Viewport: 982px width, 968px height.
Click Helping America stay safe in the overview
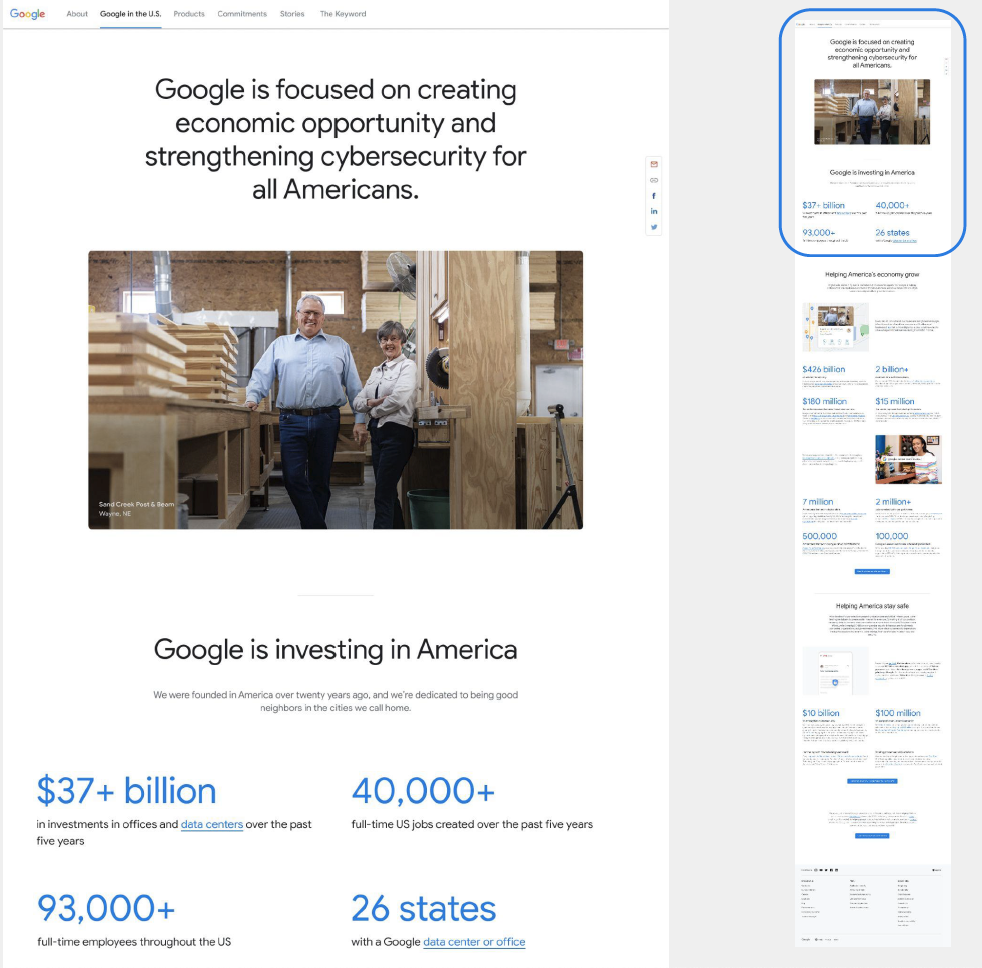coord(872,606)
